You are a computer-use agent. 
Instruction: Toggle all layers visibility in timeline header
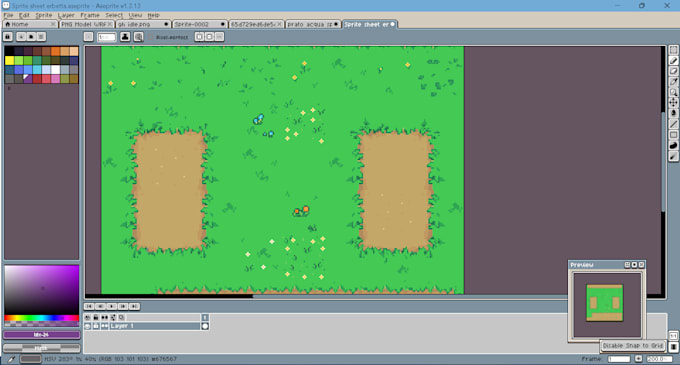tap(88, 318)
